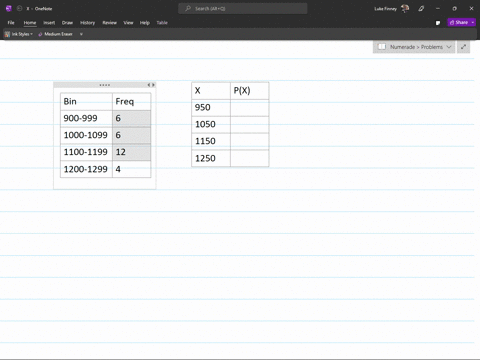Click the Luke Finney profile picture
Image resolution: width=480 pixels, height=360 pixels.
pos(405,9)
